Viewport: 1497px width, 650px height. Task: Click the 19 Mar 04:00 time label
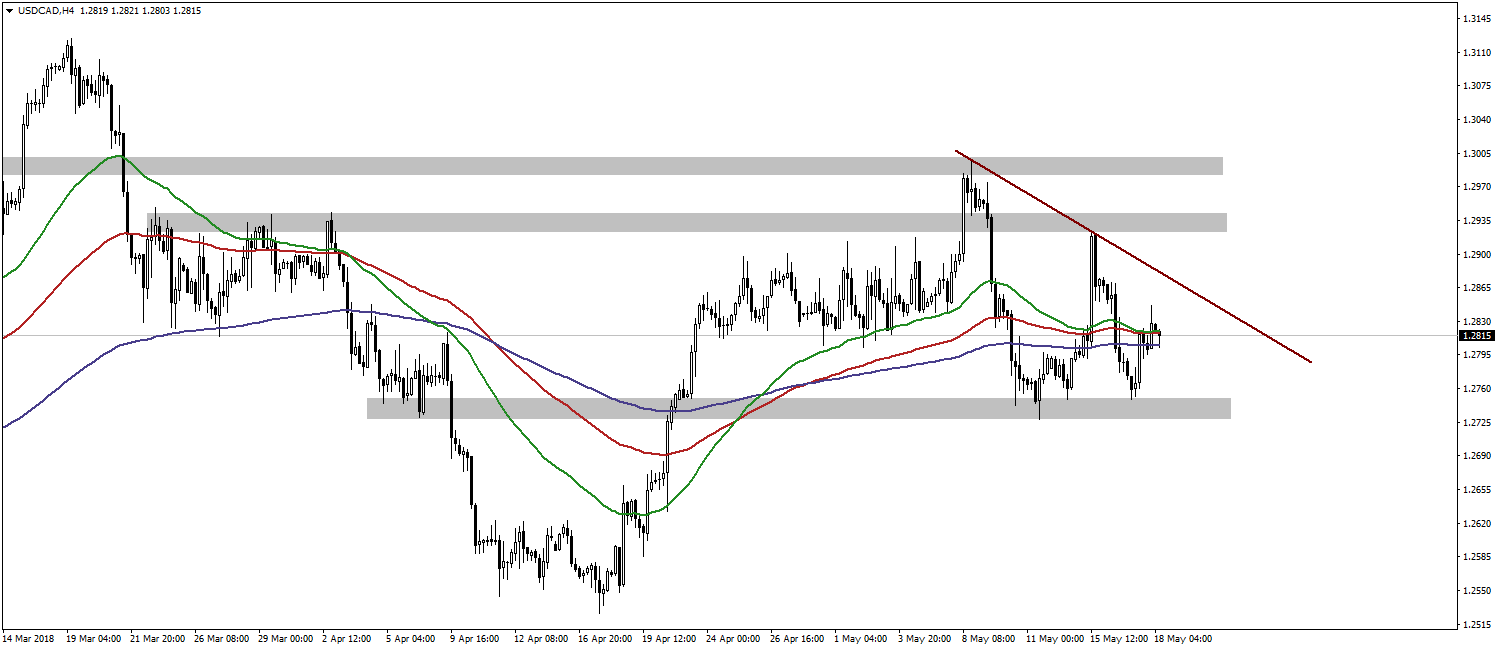click(95, 637)
